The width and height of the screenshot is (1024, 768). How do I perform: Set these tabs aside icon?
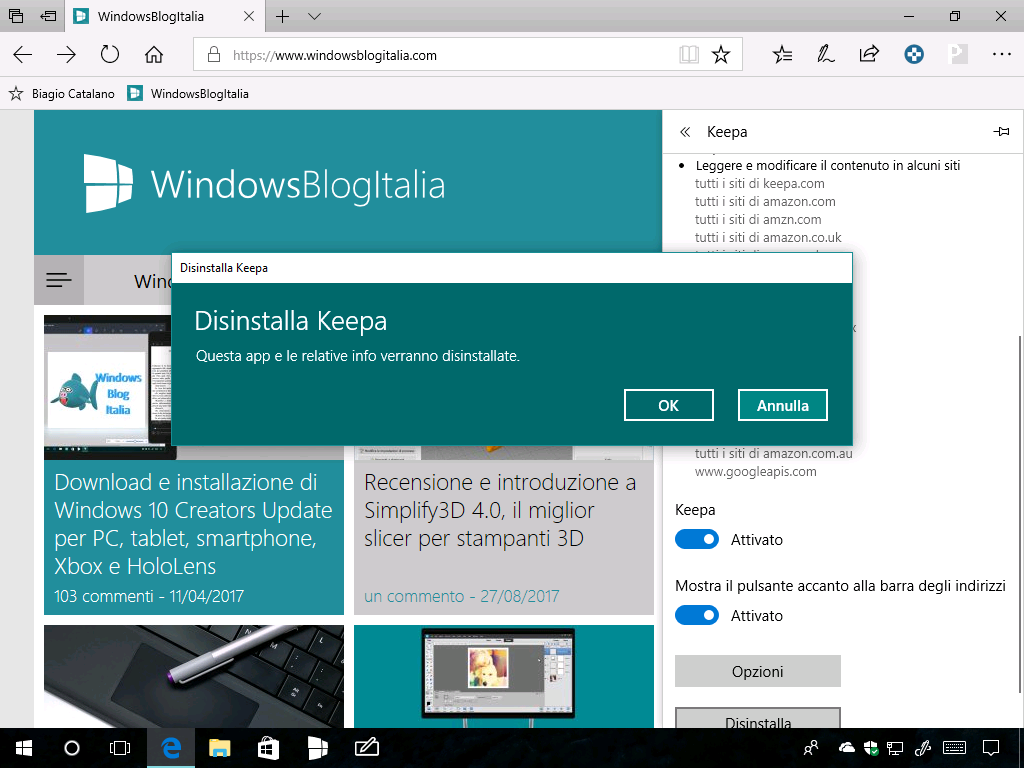48,16
